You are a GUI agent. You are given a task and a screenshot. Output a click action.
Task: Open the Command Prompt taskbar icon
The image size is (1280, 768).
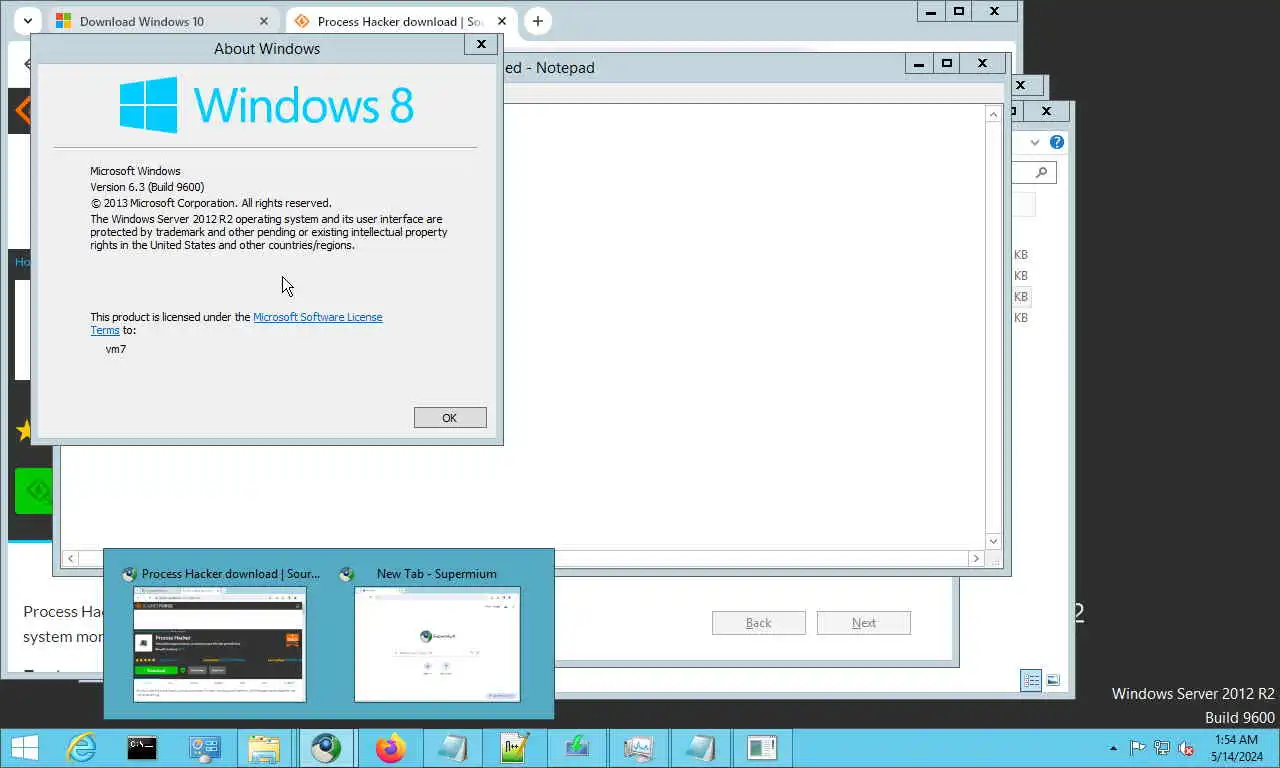pos(142,748)
